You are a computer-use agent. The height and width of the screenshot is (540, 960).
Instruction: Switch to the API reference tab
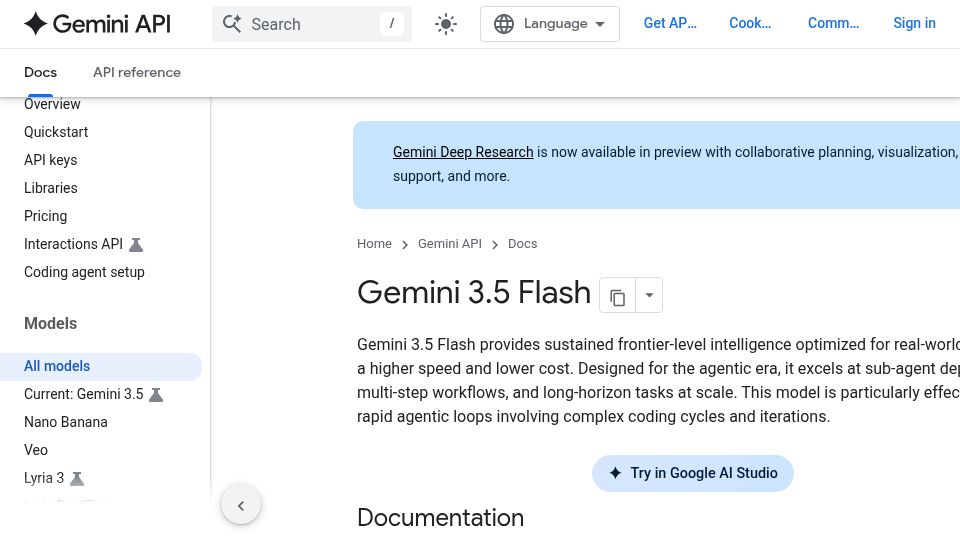click(137, 72)
